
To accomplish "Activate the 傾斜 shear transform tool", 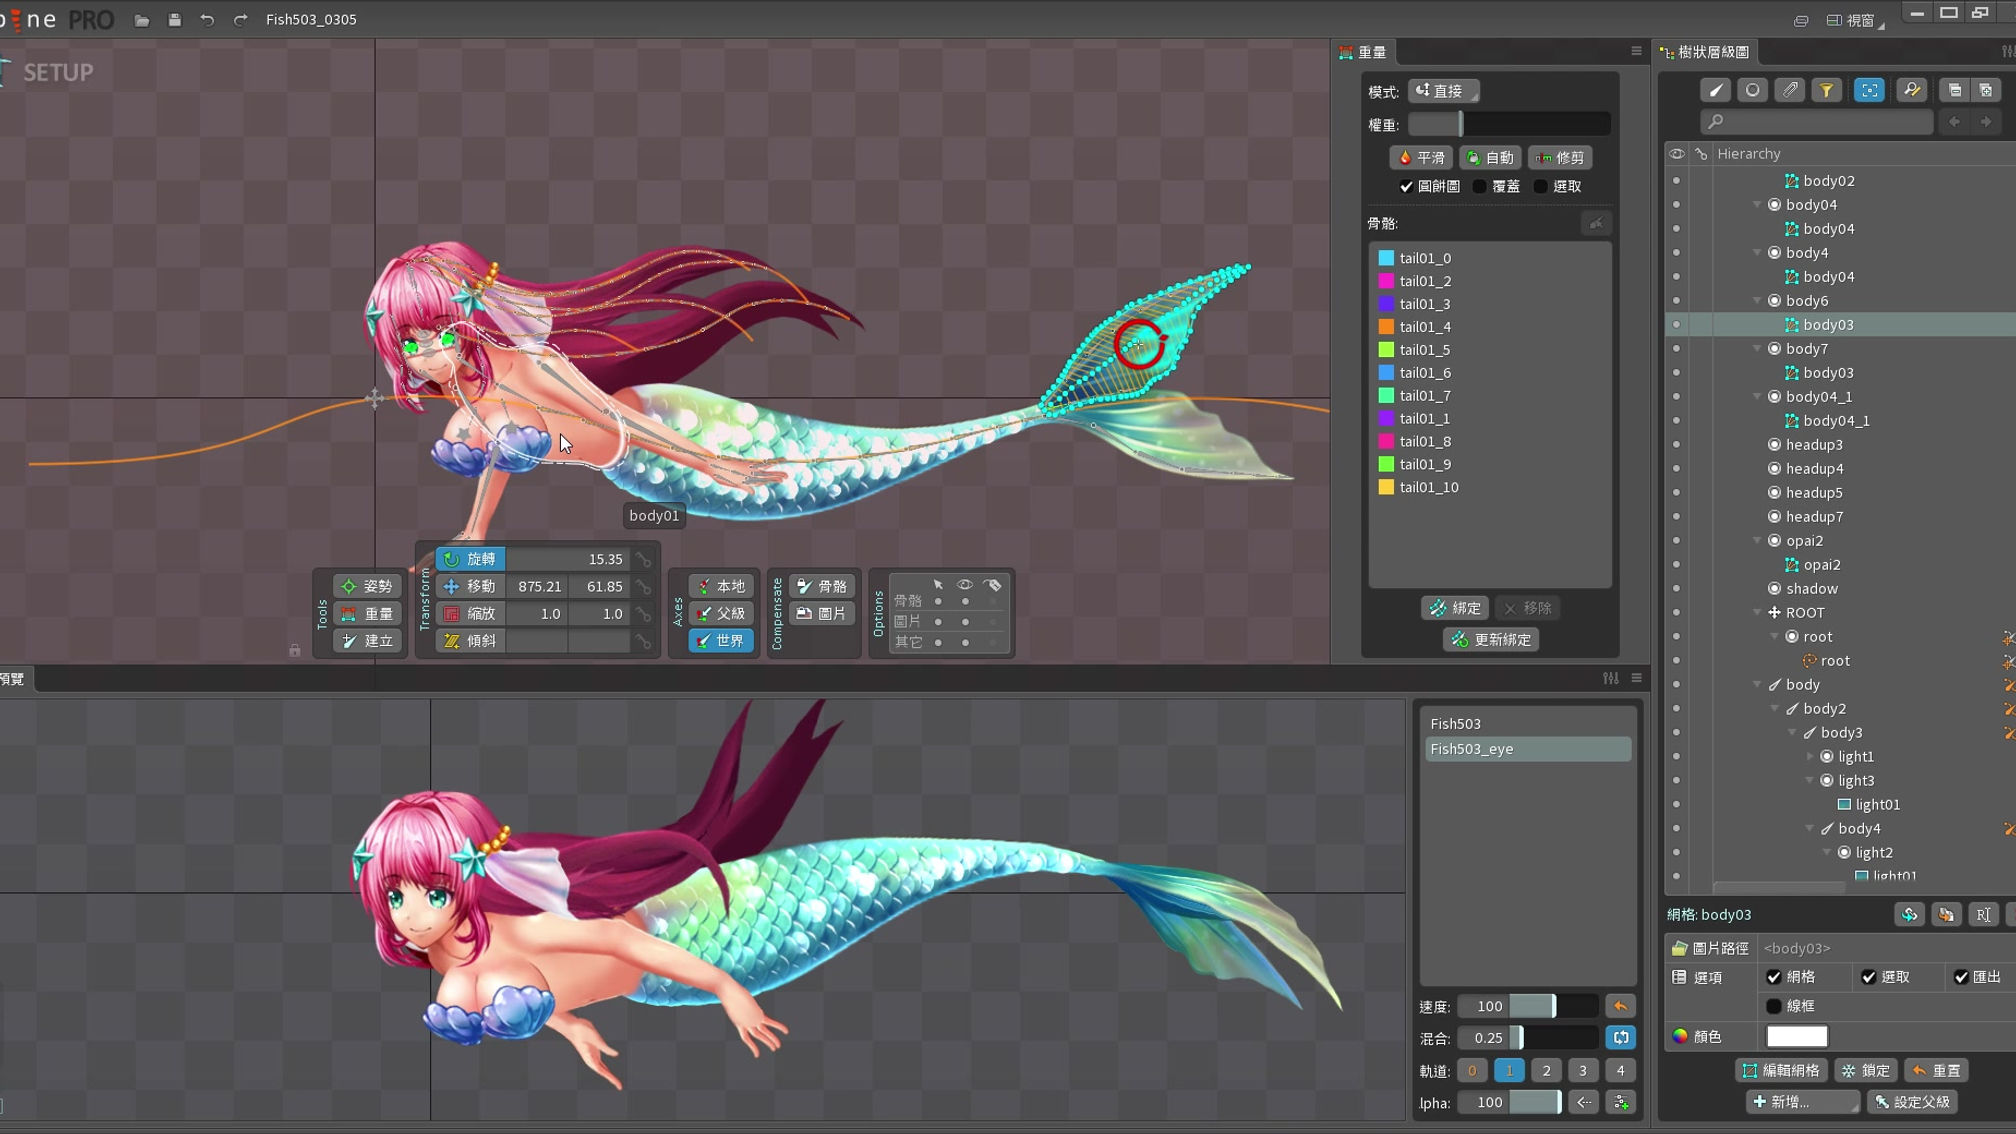I will [471, 640].
